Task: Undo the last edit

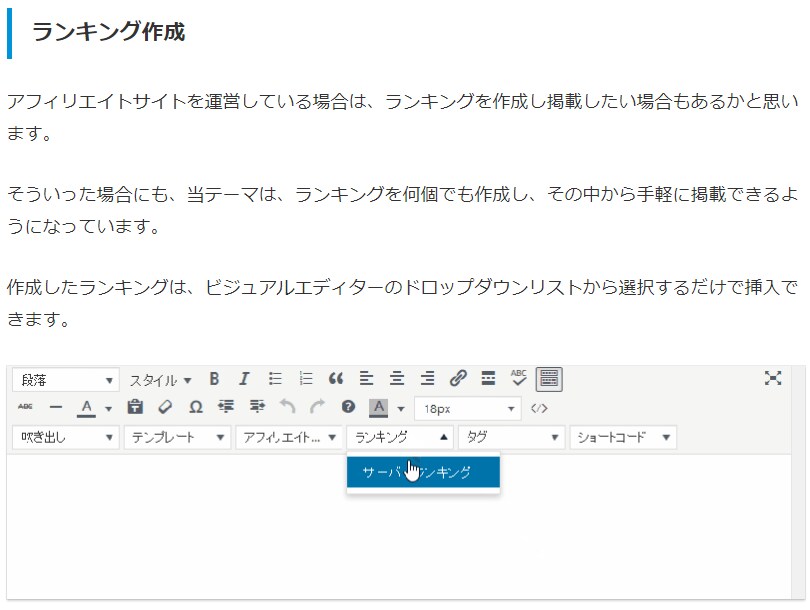Action: click(x=287, y=408)
